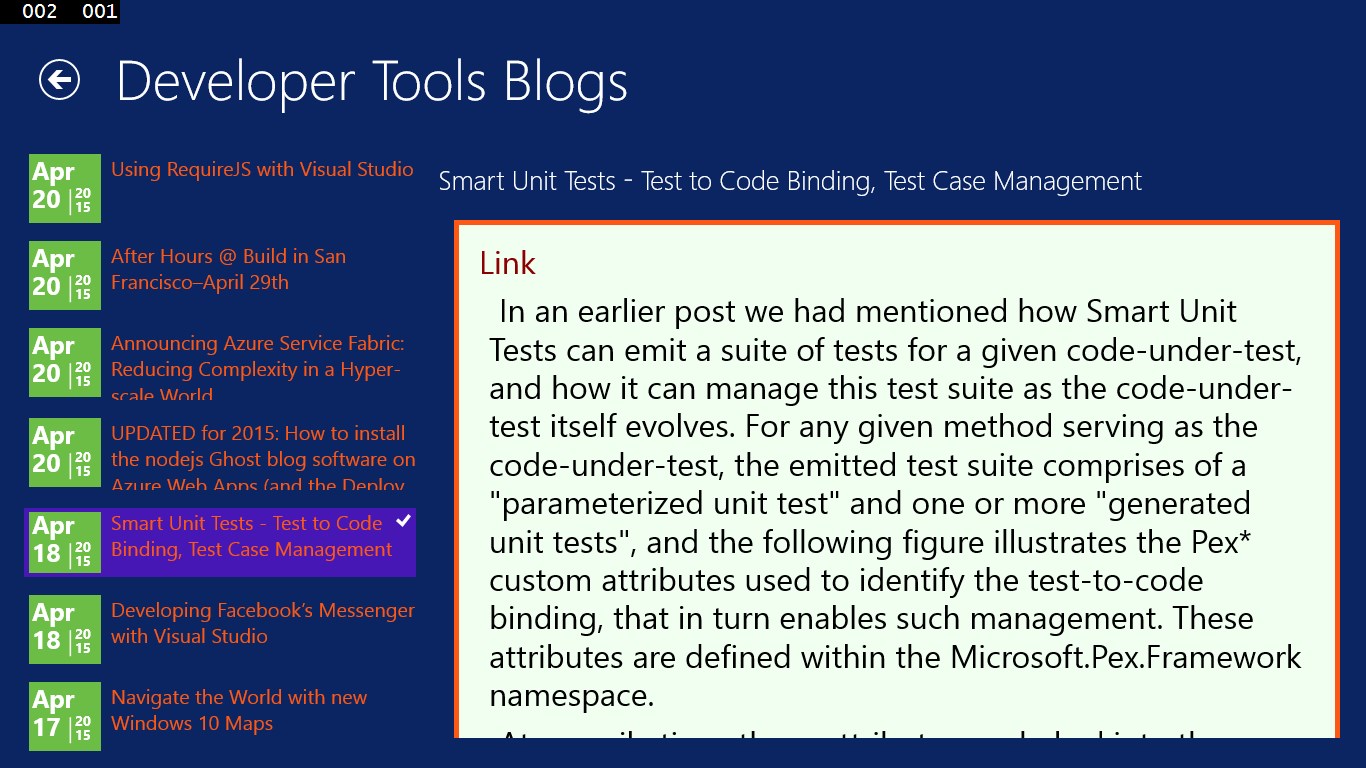Open "Using RequireJS with Visual Studio" post

coord(262,169)
